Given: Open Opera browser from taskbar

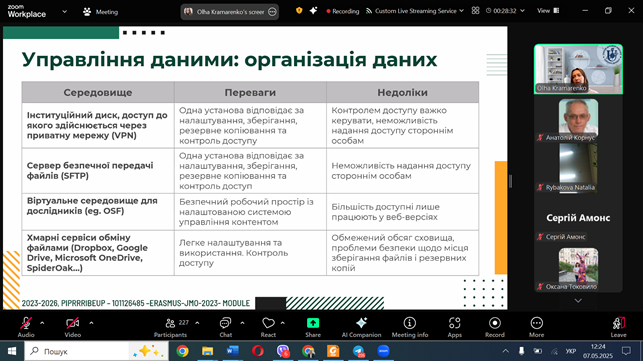Looking at the screenshot, I should tap(258, 351).
